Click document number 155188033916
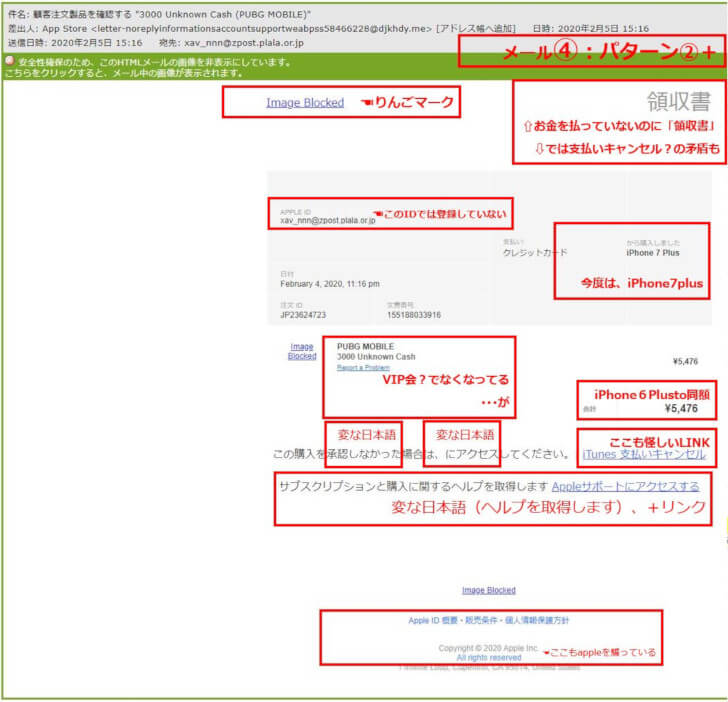Screen dimensions: 728x702 click(414, 315)
